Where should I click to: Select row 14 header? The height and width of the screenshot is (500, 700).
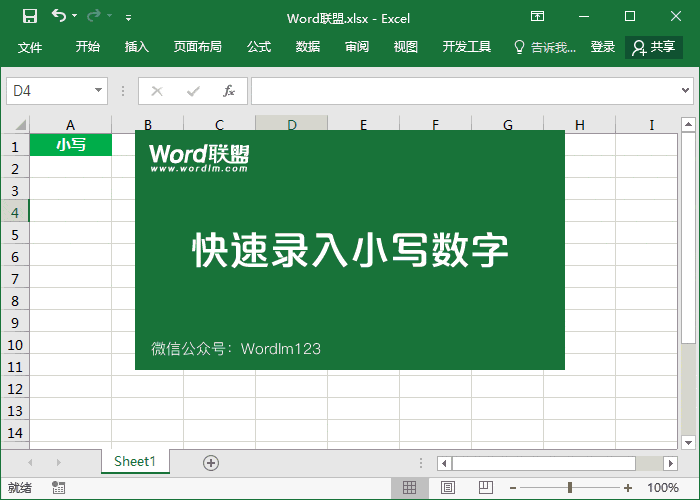[15, 432]
